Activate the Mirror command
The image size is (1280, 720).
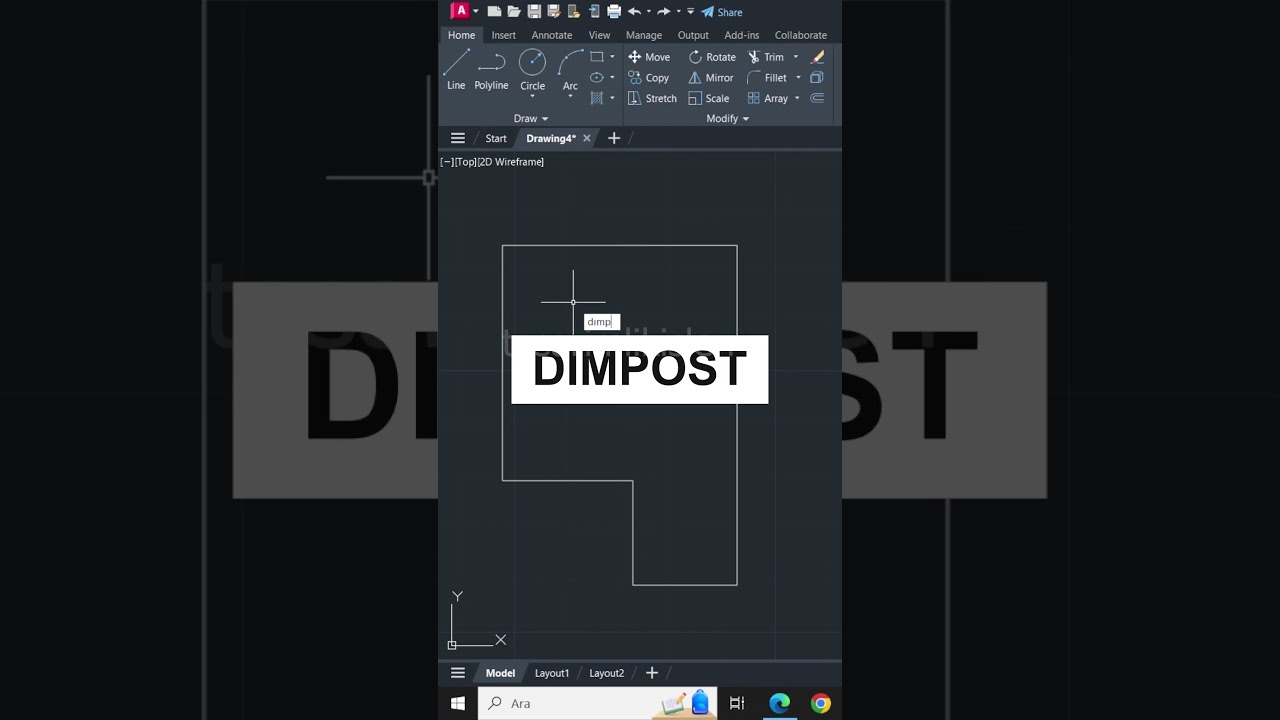(x=711, y=78)
